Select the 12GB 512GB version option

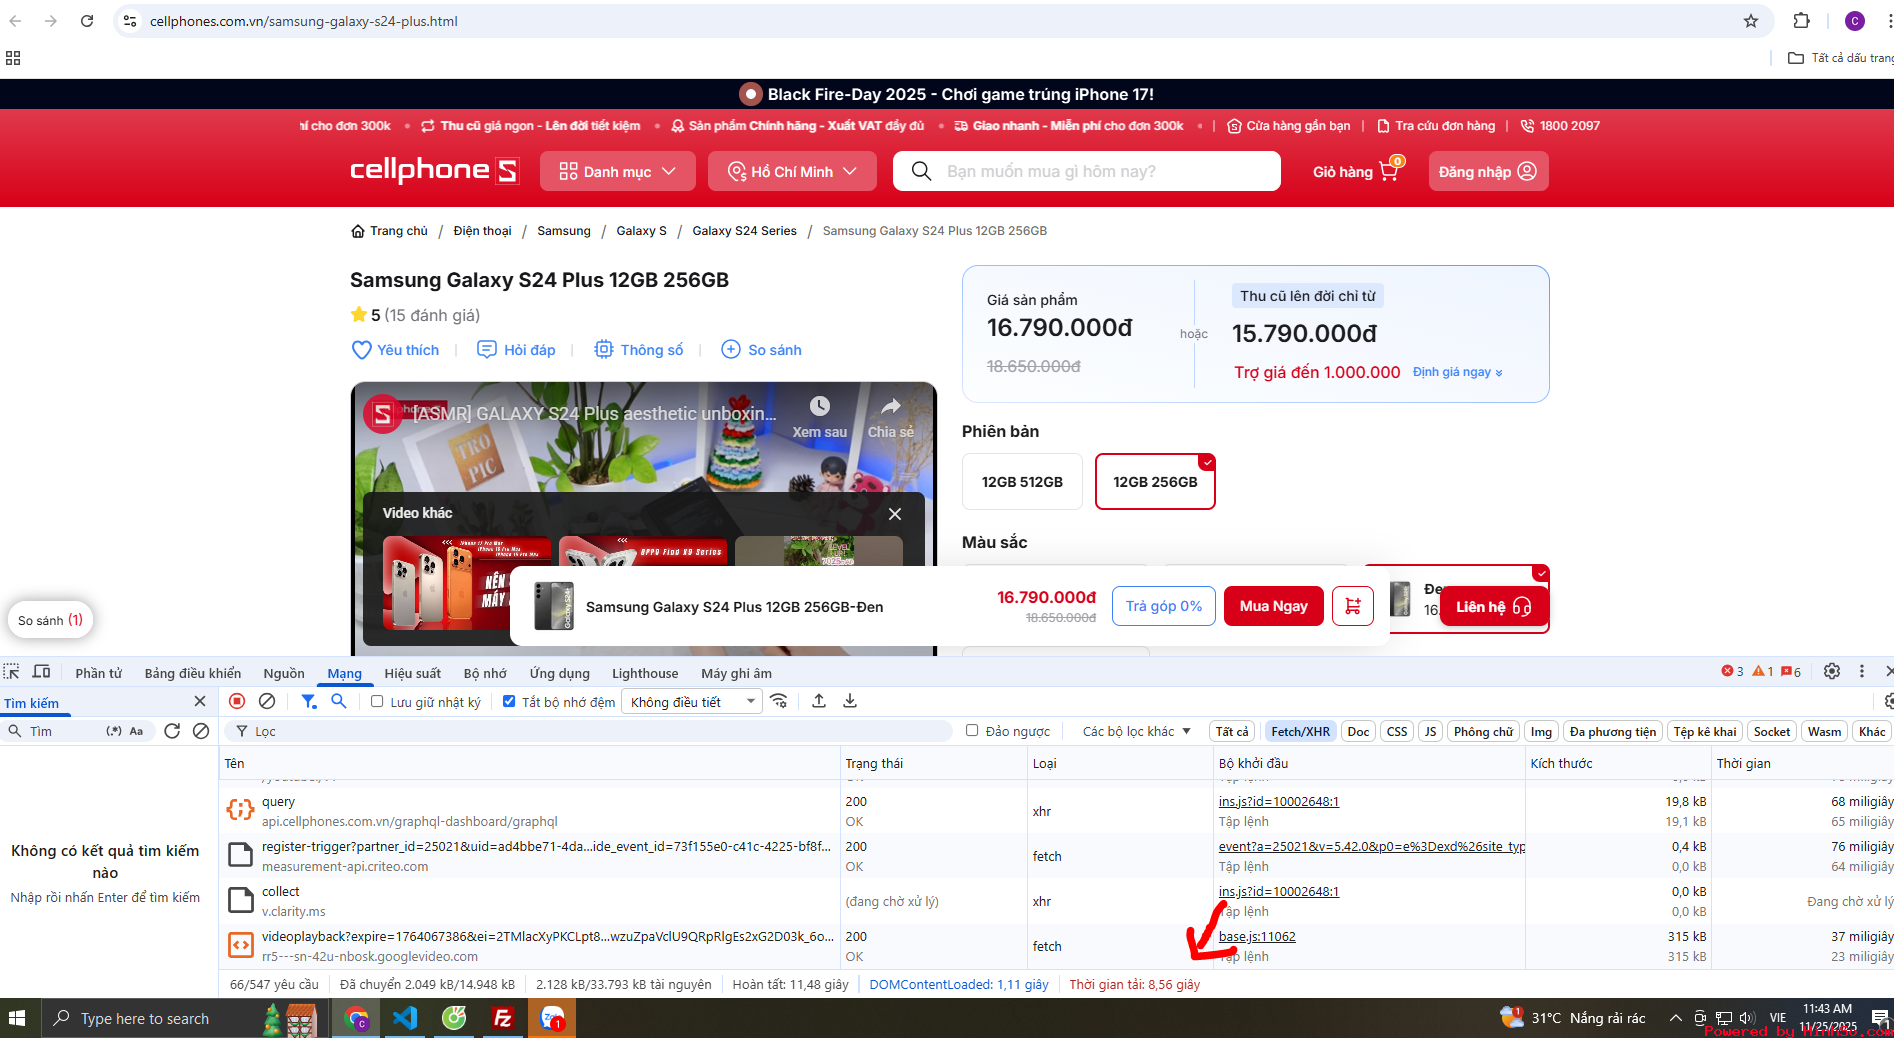pyautogui.click(x=1021, y=482)
